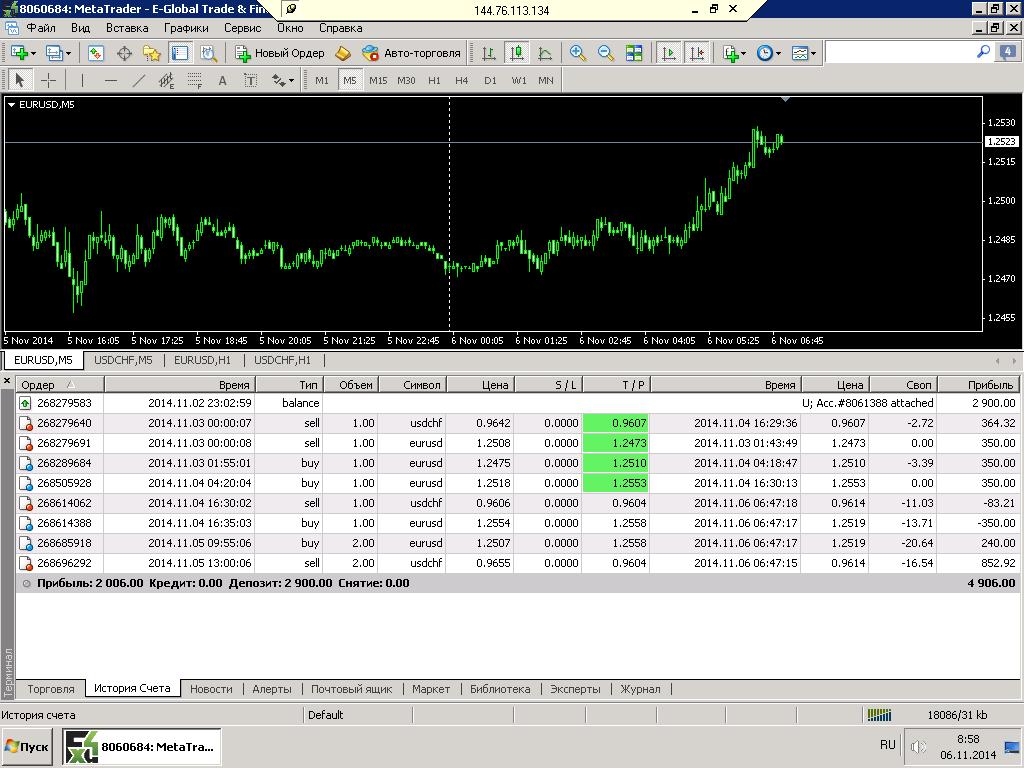Click the chart shift marker triangle

click(786, 99)
